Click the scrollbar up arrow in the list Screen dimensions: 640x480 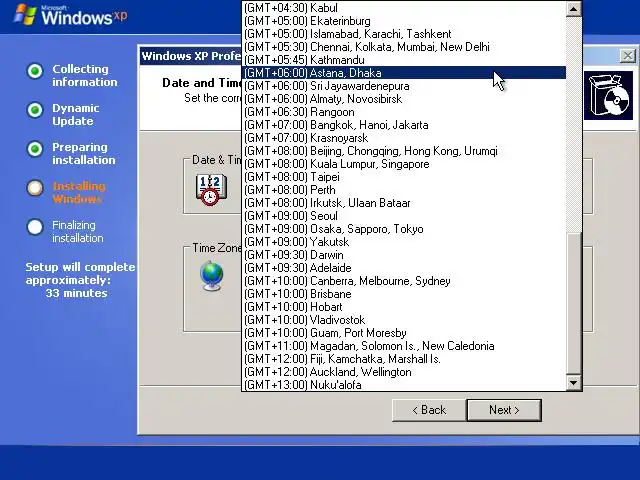[x=573, y=9]
